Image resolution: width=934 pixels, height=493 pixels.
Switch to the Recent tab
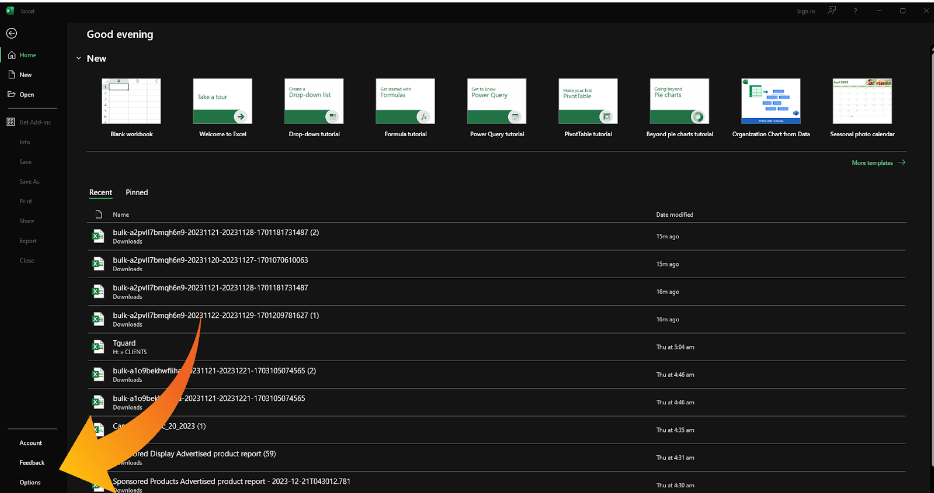click(x=100, y=192)
